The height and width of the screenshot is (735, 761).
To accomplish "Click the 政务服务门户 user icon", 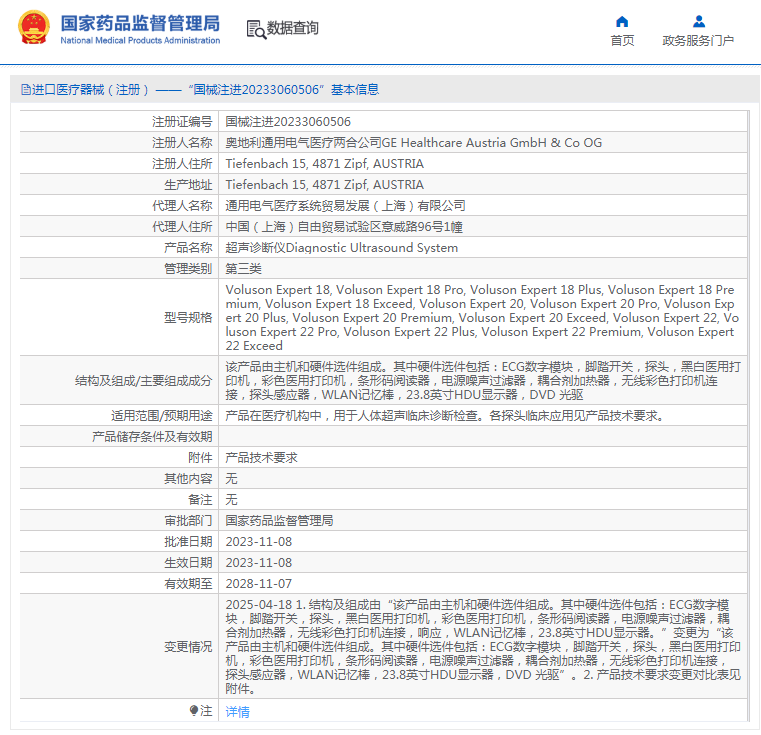I will pos(698,21).
